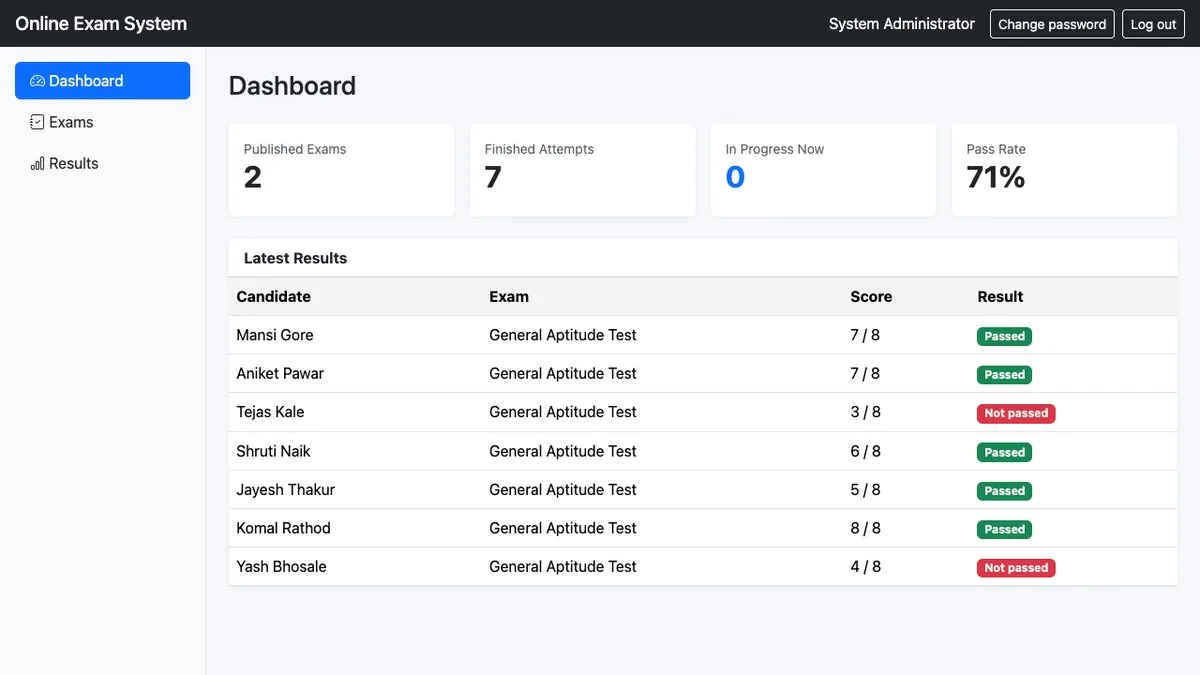The image size is (1200, 675).
Task: Click the Result column header
Action: click(x=1000, y=297)
